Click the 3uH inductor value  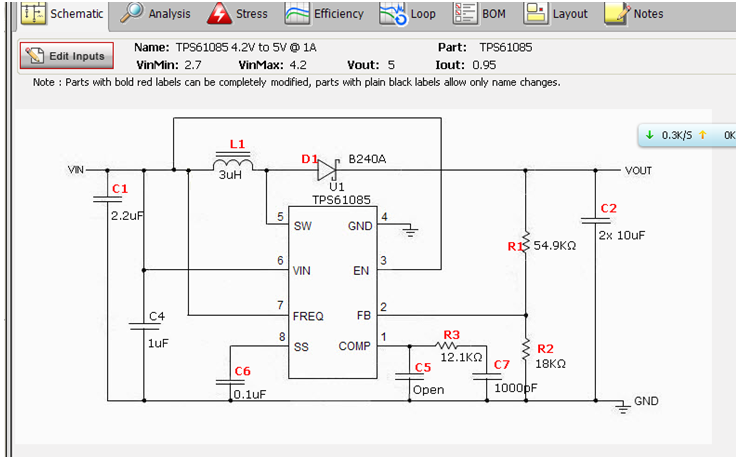pyautogui.click(x=230, y=175)
